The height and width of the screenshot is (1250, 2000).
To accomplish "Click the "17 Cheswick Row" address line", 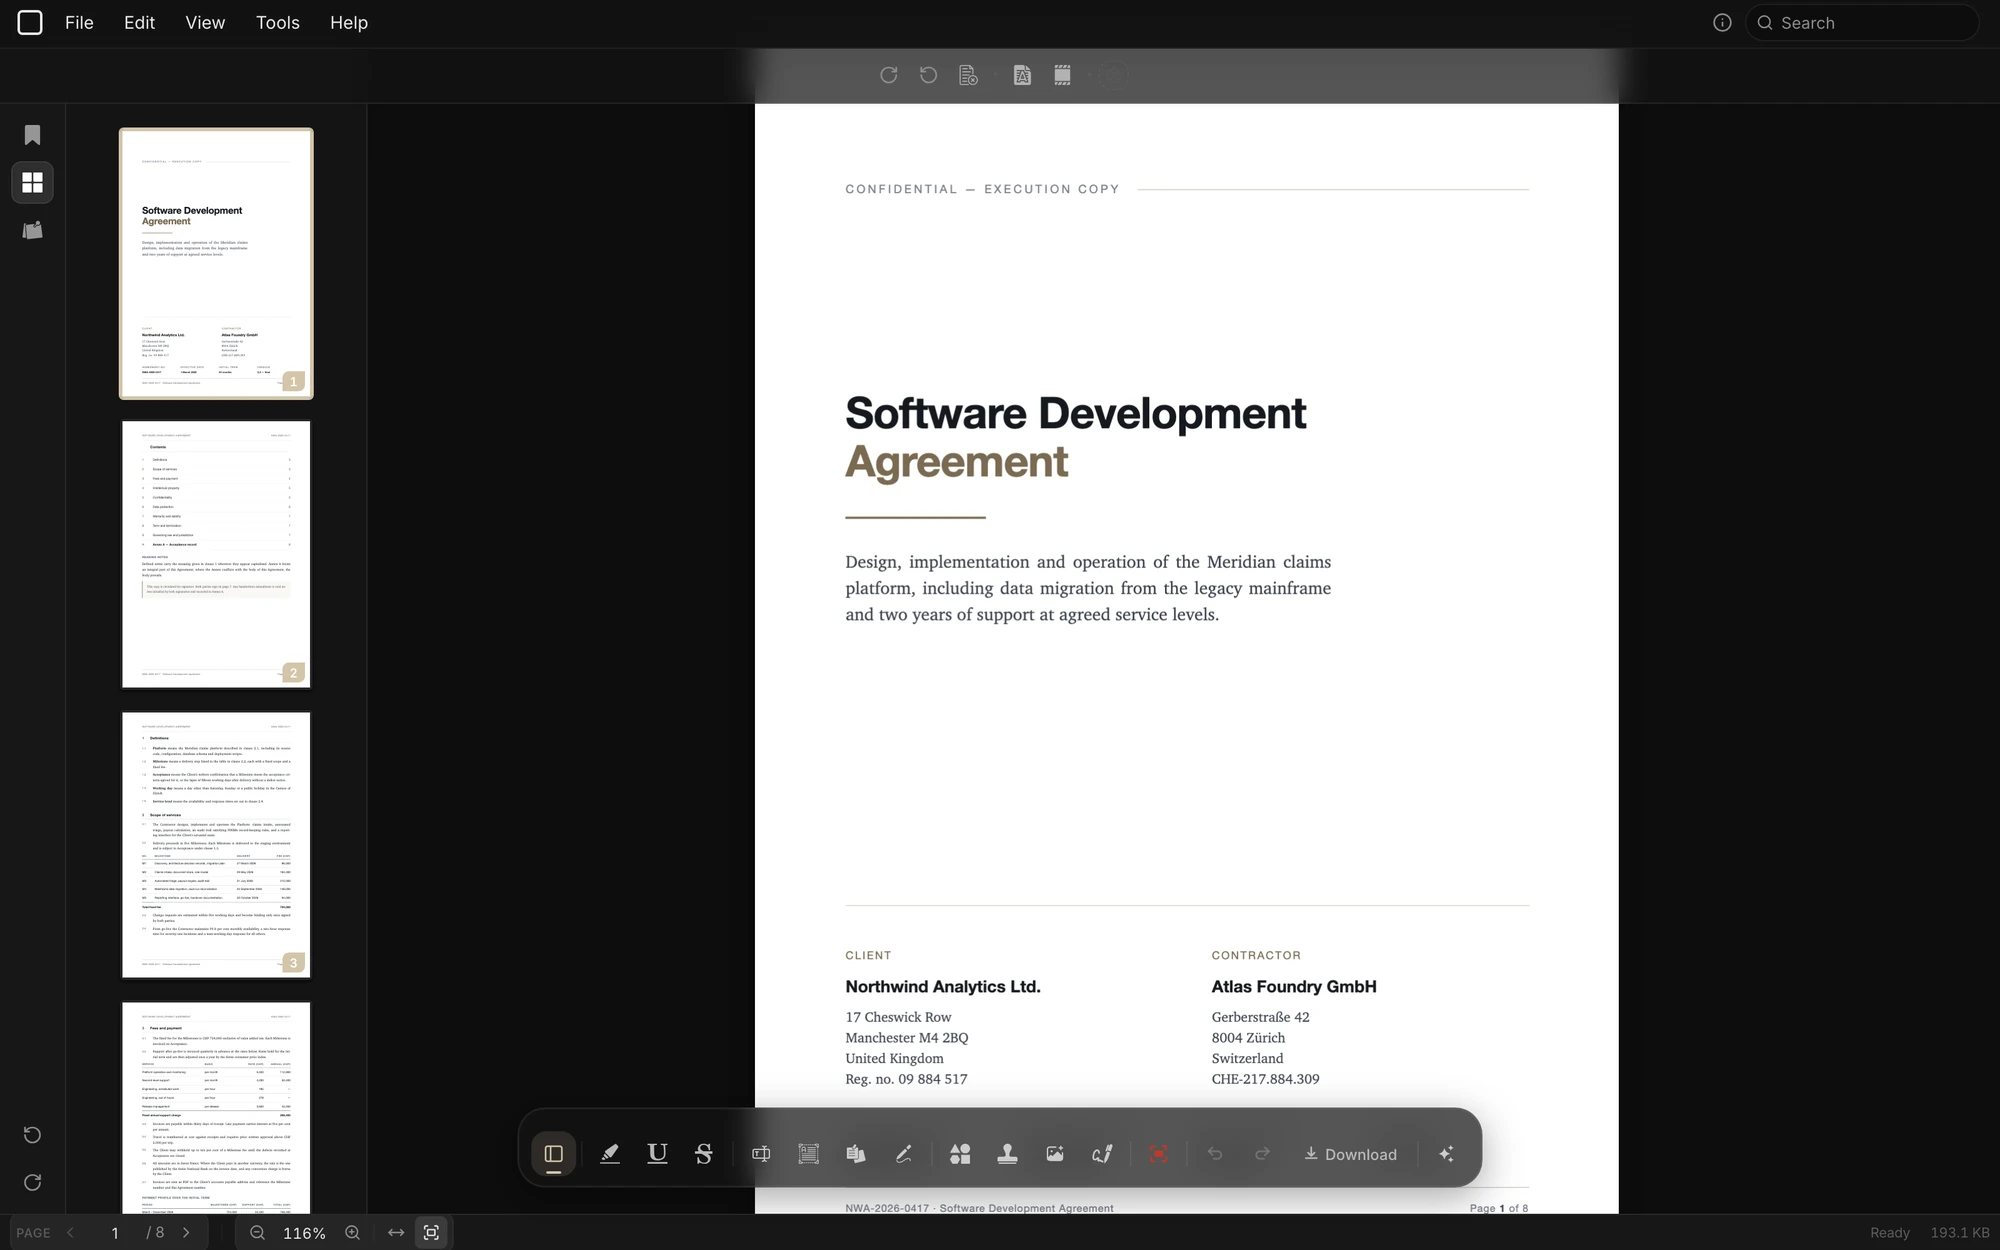I will tap(898, 1017).
